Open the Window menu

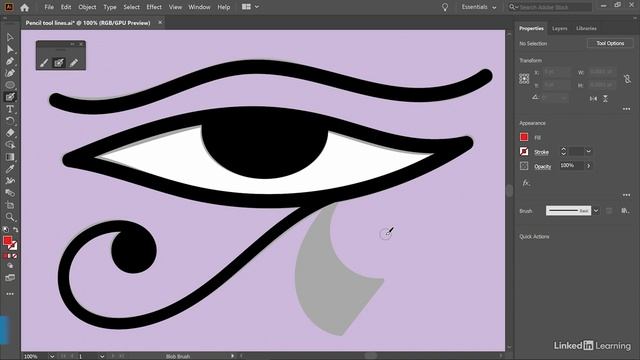pyautogui.click(x=199, y=7)
